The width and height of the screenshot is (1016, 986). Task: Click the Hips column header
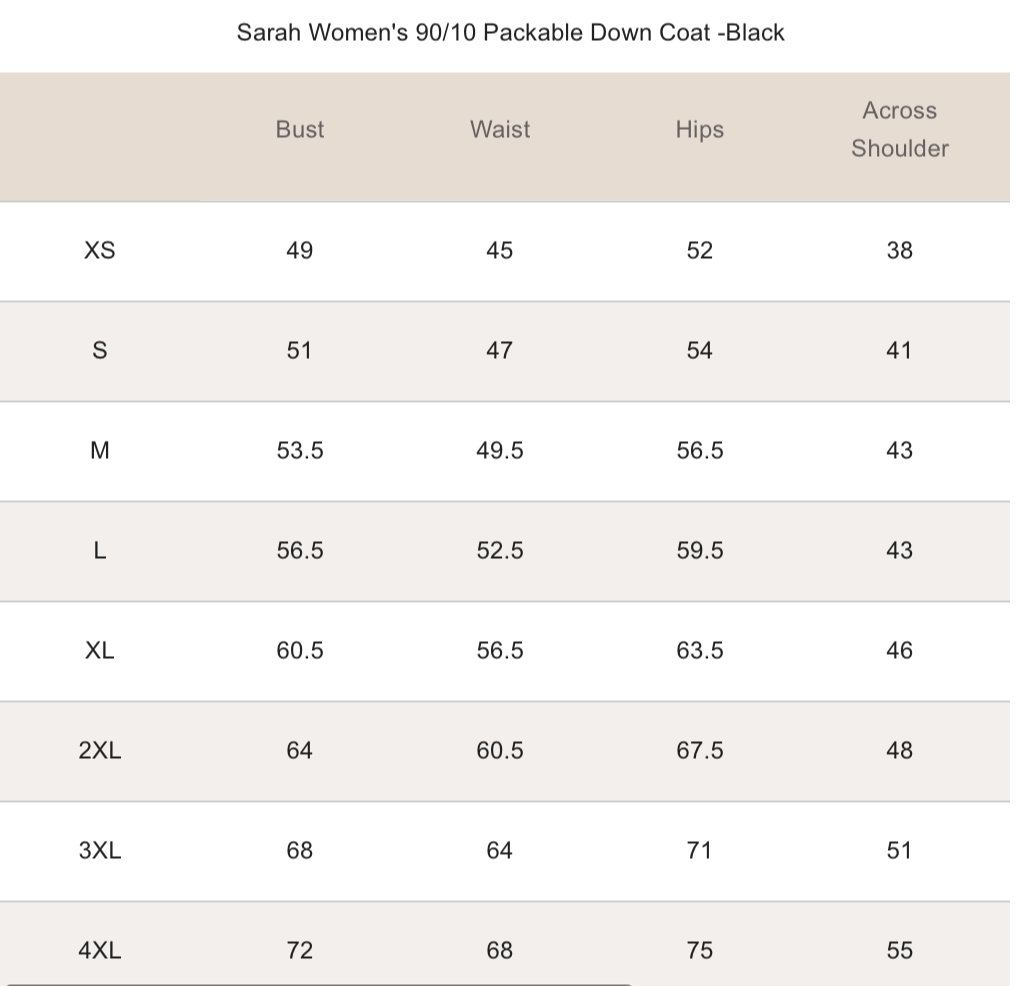click(699, 130)
